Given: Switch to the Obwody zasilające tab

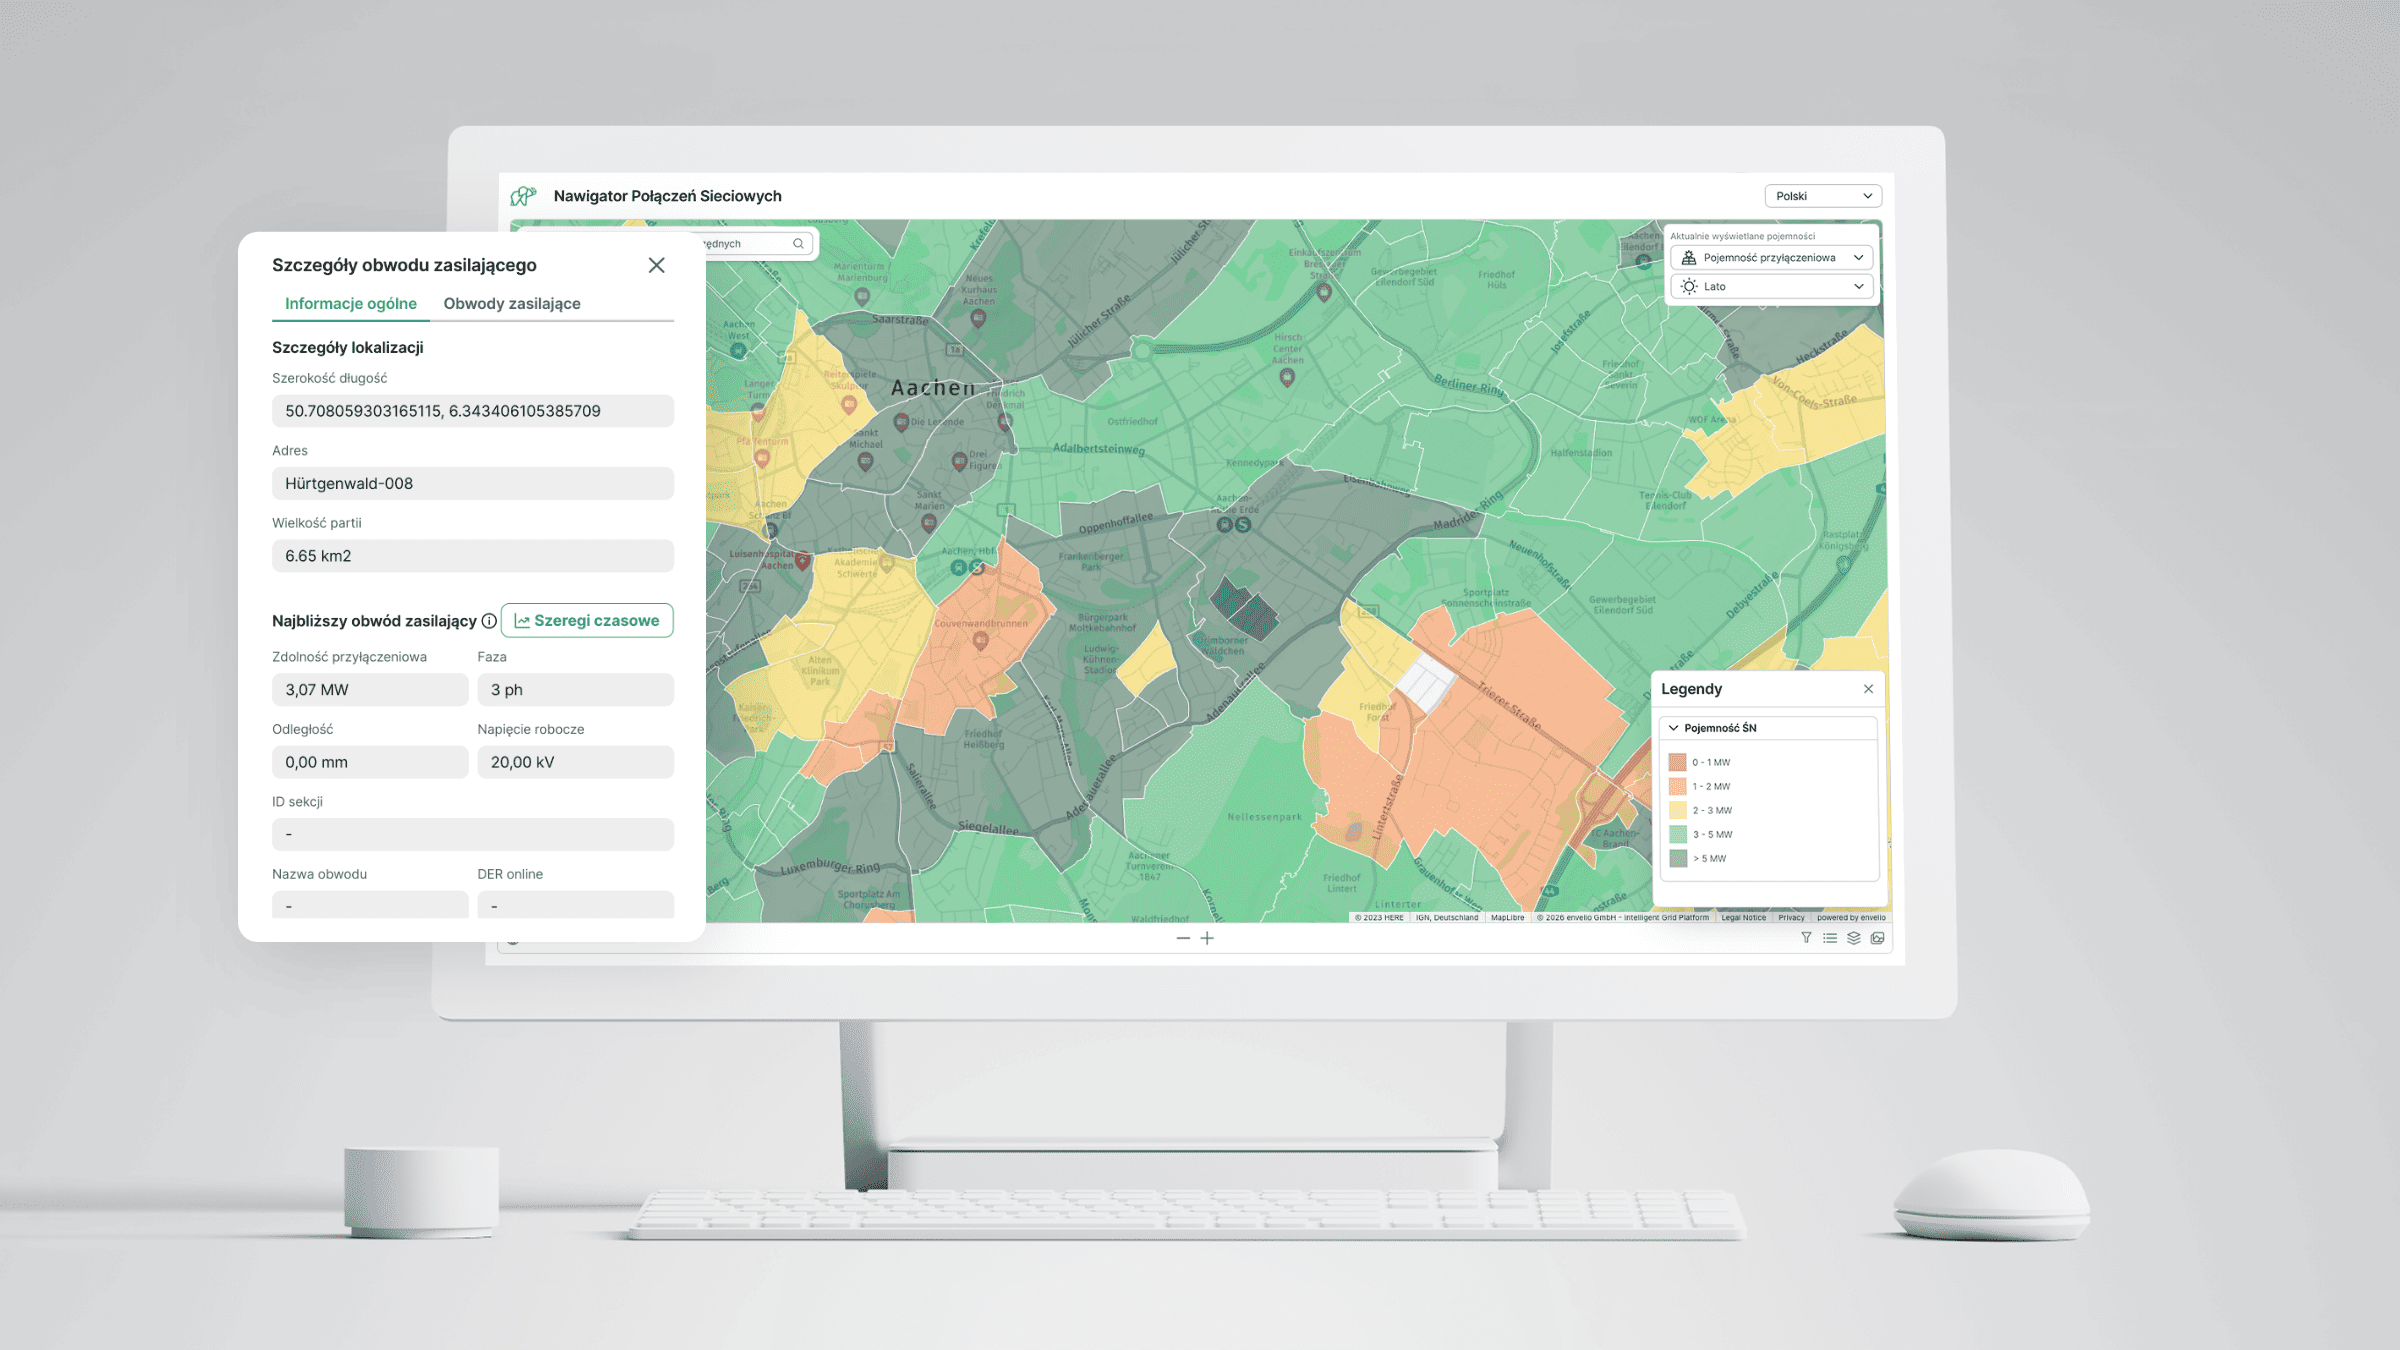Looking at the screenshot, I should point(511,304).
